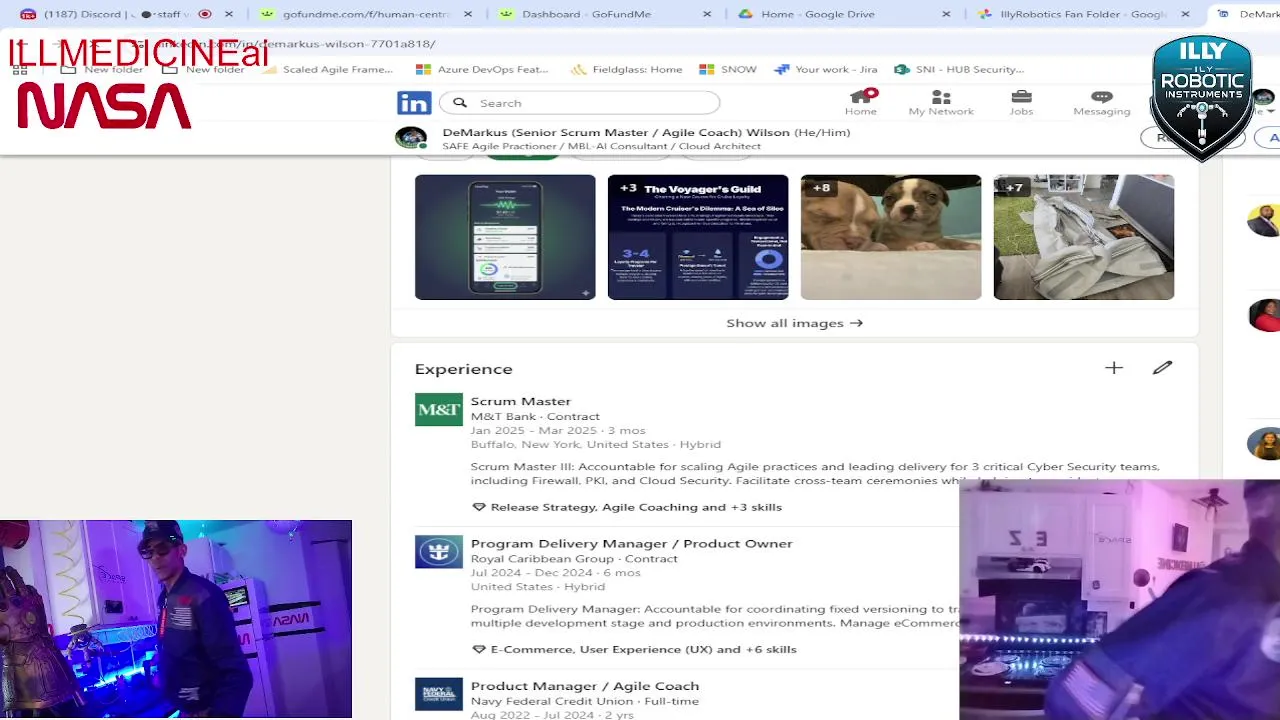
Task: Edit experience with the pencil icon
Action: click(1162, 368)
